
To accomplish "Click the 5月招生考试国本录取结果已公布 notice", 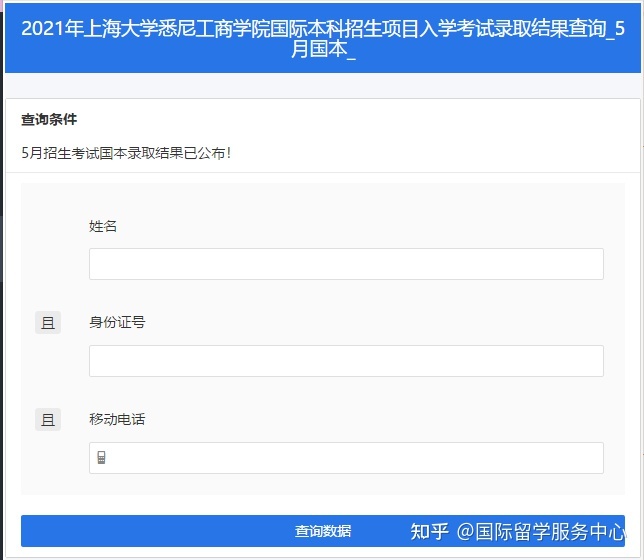I will click(x=126, y=153).
